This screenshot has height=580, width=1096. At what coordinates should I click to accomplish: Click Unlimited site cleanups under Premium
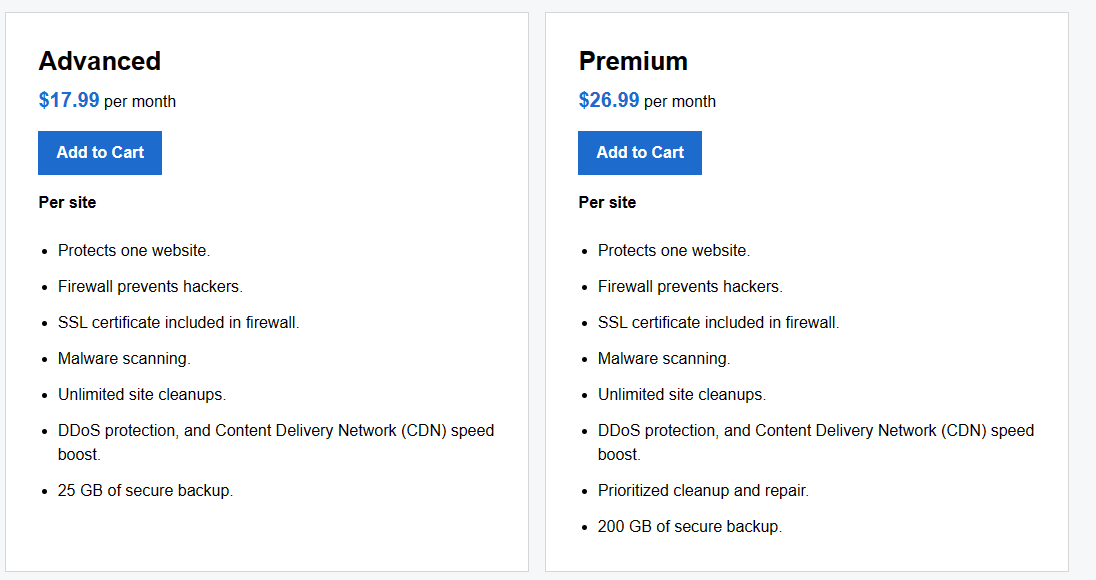681,394
